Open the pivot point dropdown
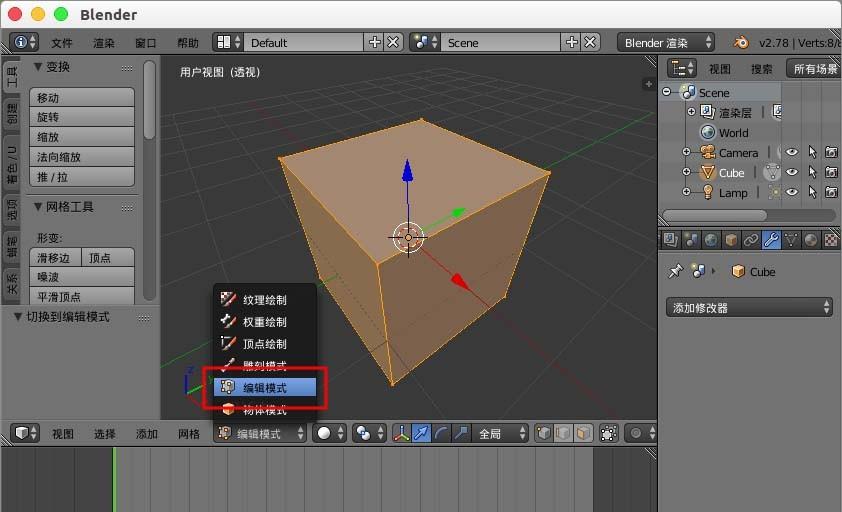 click(369, 433)
